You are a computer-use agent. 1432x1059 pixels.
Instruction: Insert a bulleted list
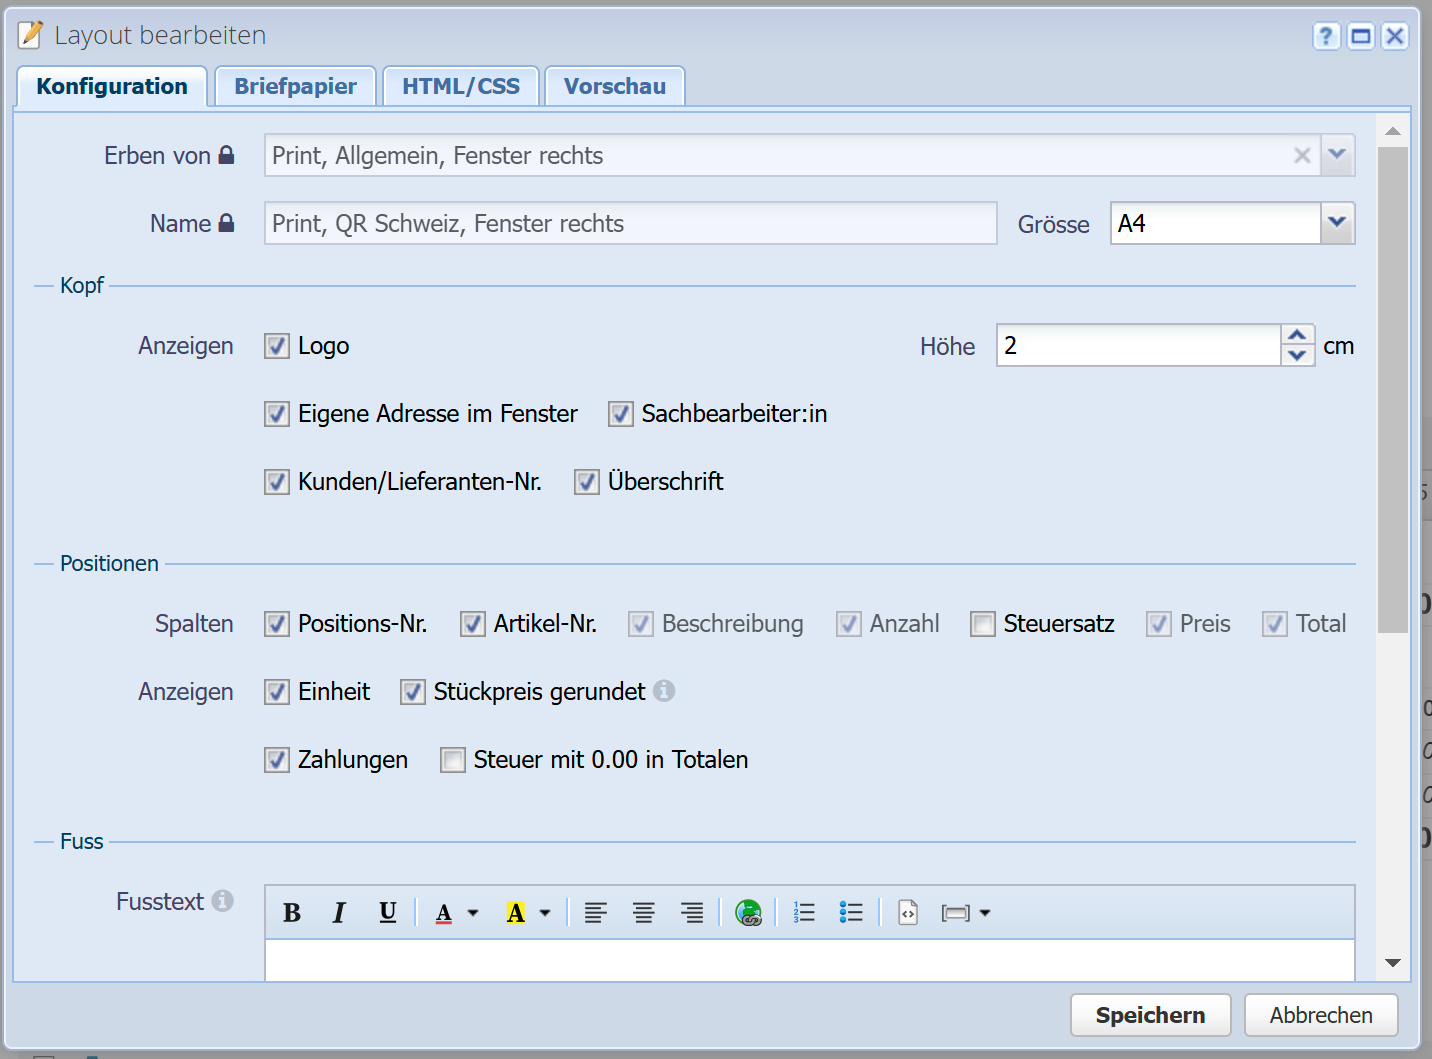coord(851,913)
